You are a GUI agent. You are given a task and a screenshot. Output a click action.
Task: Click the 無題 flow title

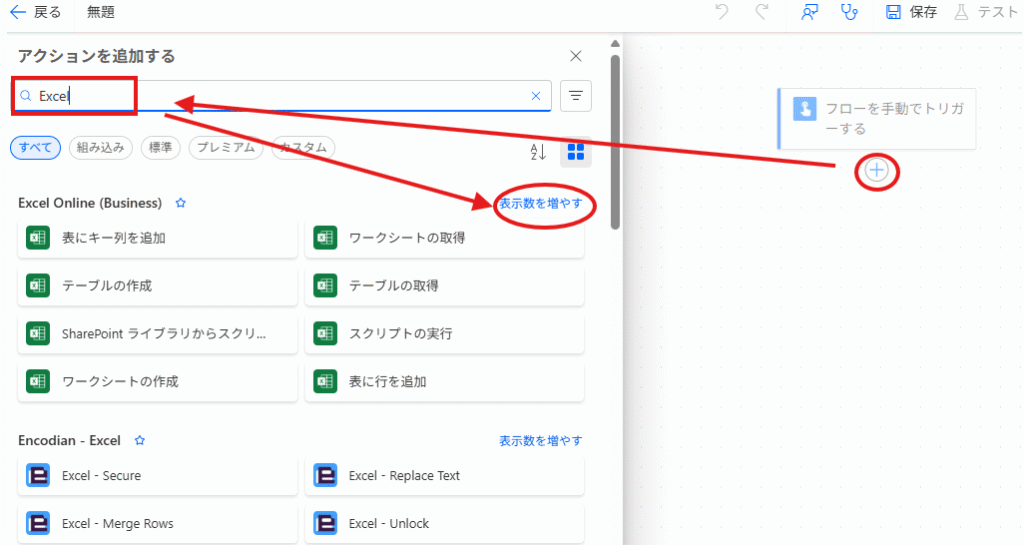click(101, 12)
